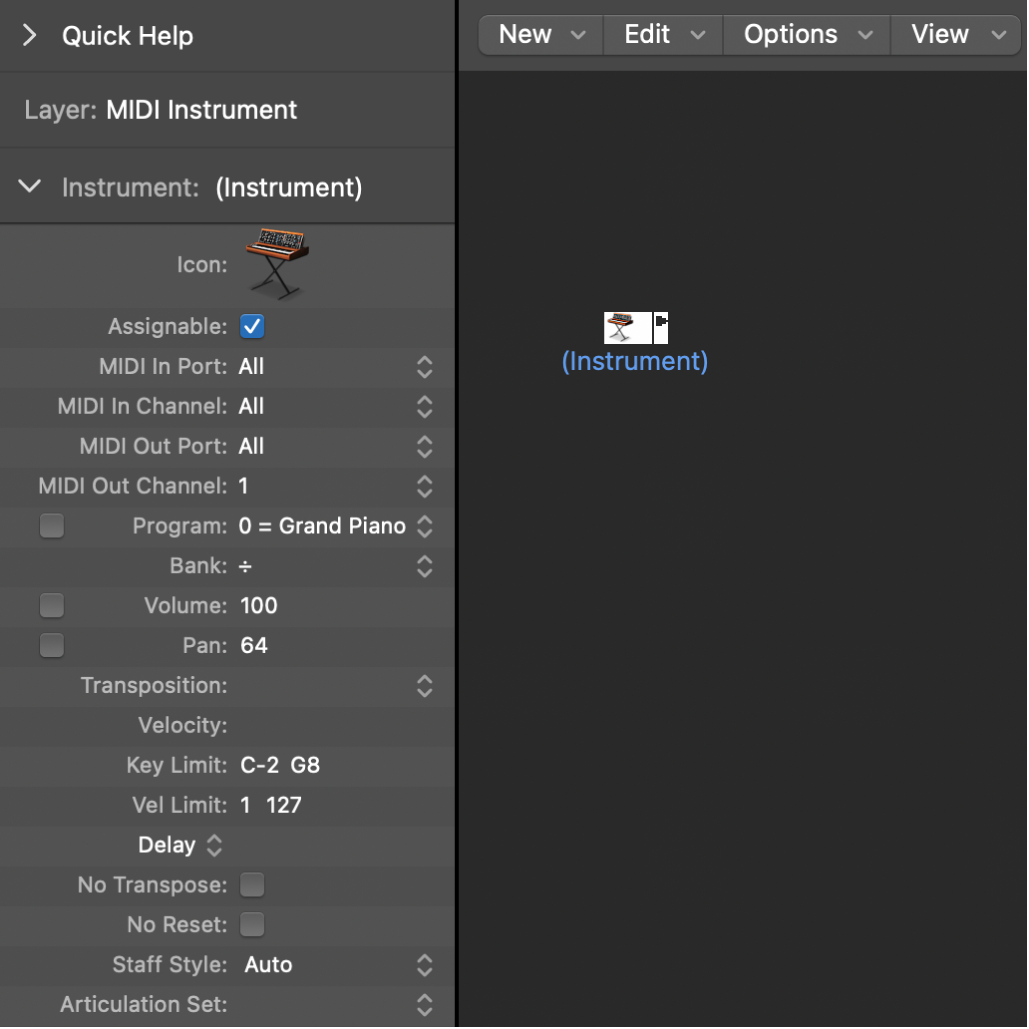Viewport: 1029px width, 1029px height.
Task: Select the (Instrument) object icon in the Environment
Action: pyautogui.click(x=629, y=326)
